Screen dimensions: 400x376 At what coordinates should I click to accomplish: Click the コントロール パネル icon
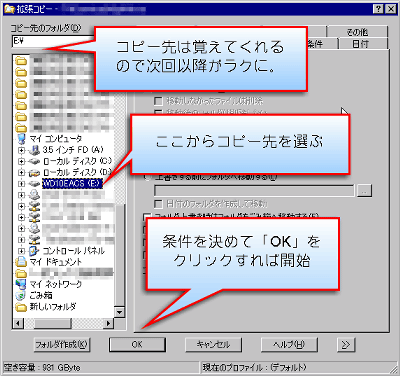click(x=34, y=251)
